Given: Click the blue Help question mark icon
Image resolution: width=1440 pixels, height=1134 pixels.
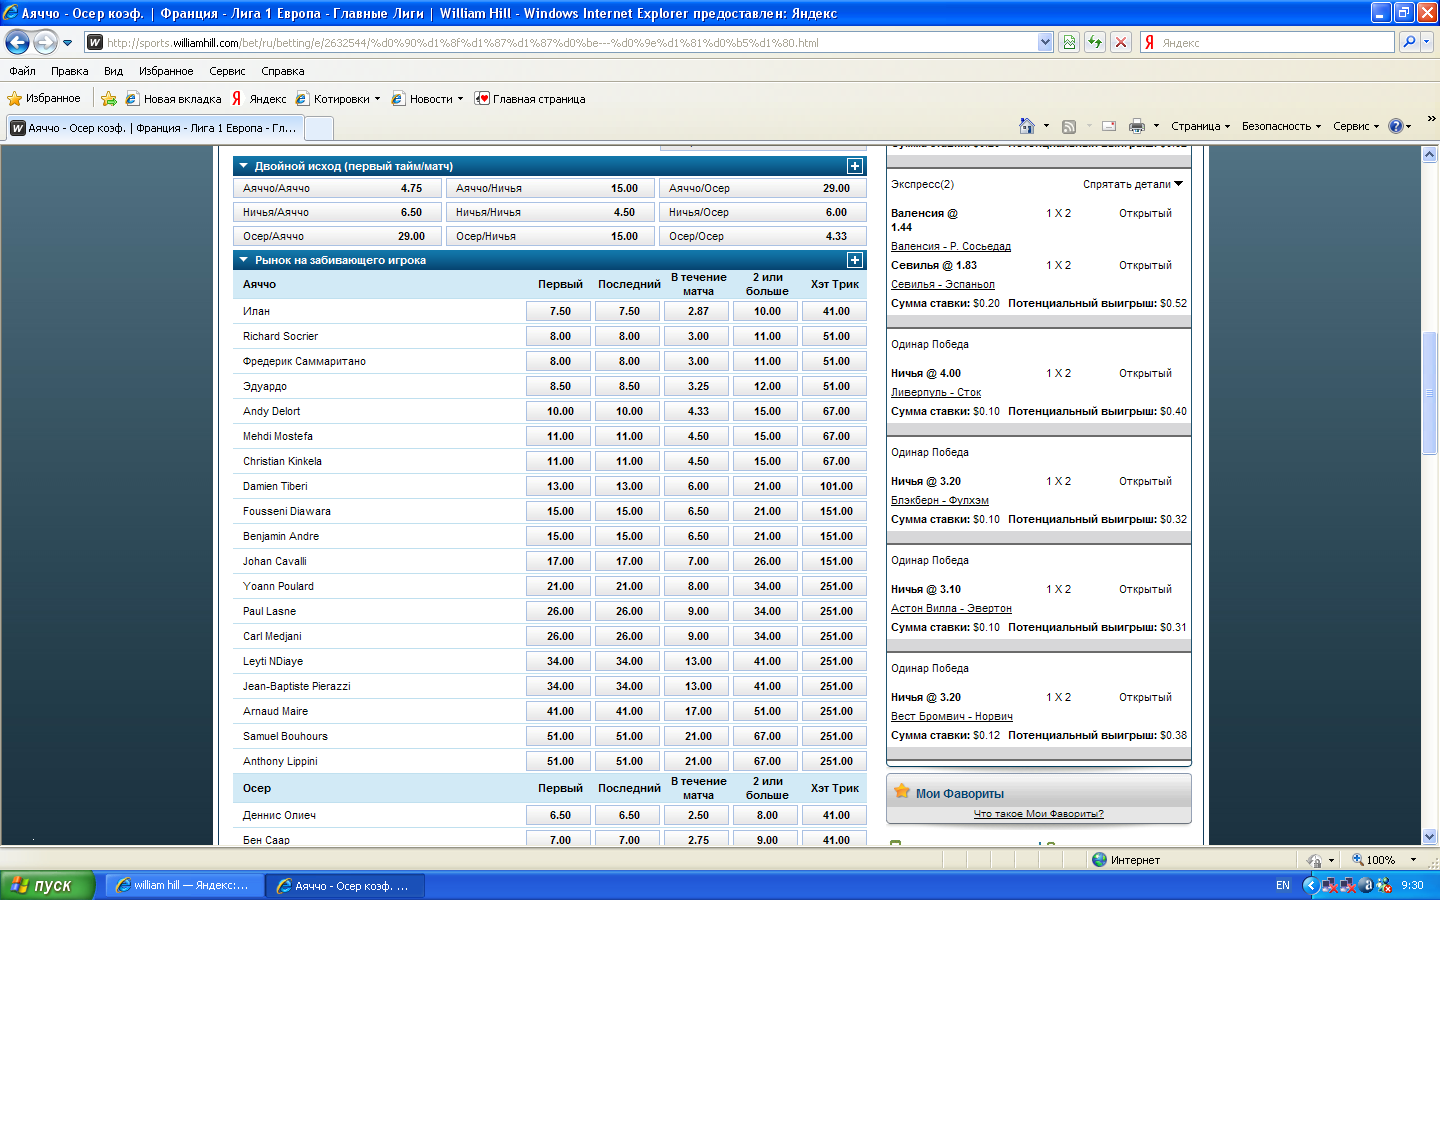Looking at the screenshot, I should point(1396,126).
